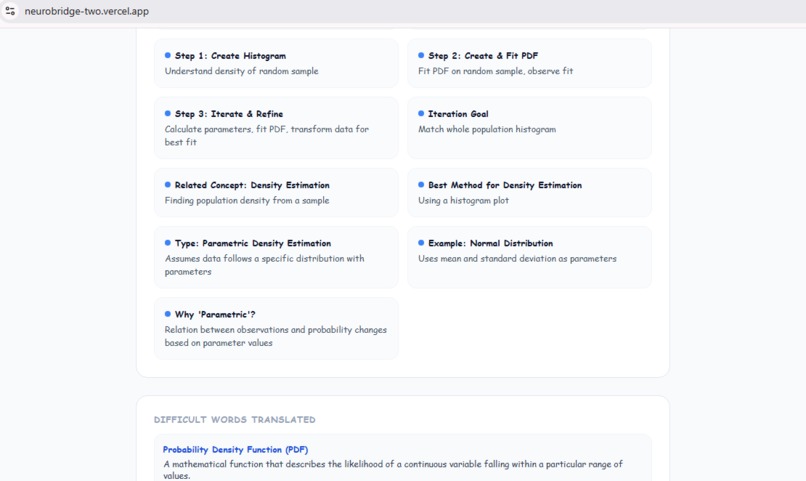Click the Step 3: Iterate & Refine heading
This screenshot has height=481, width=806.
click(x=229, y=114)
